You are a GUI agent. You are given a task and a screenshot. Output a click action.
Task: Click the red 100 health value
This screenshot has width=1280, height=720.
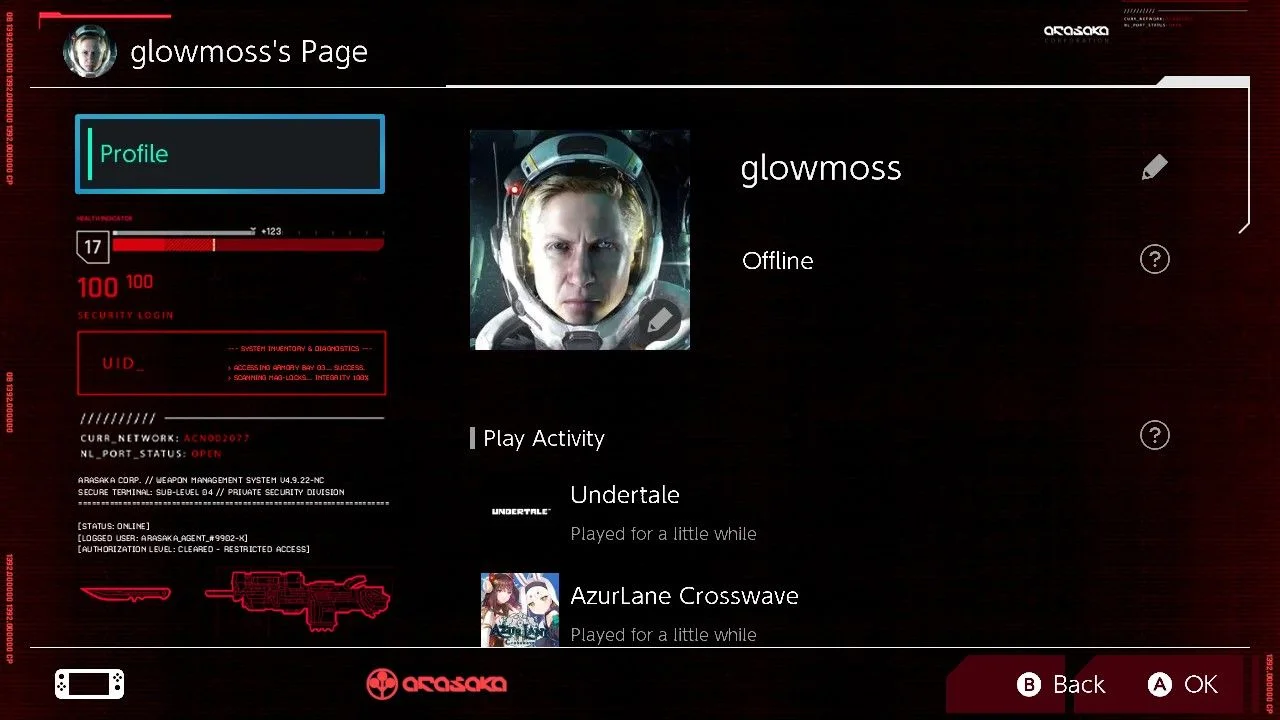tap(97, 288)
